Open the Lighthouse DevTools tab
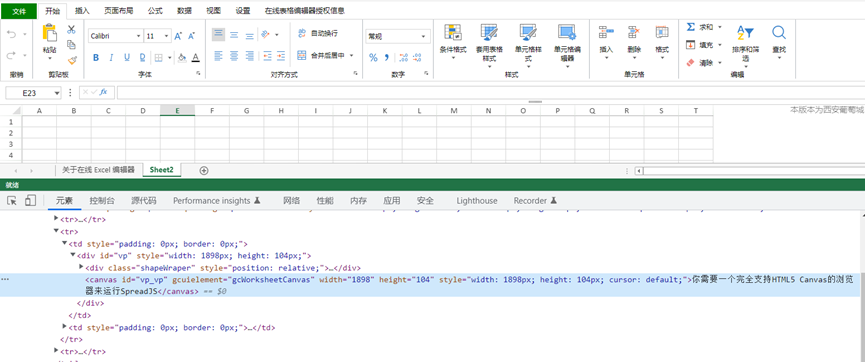Screen dimensions: 865x362 point(477,201)
